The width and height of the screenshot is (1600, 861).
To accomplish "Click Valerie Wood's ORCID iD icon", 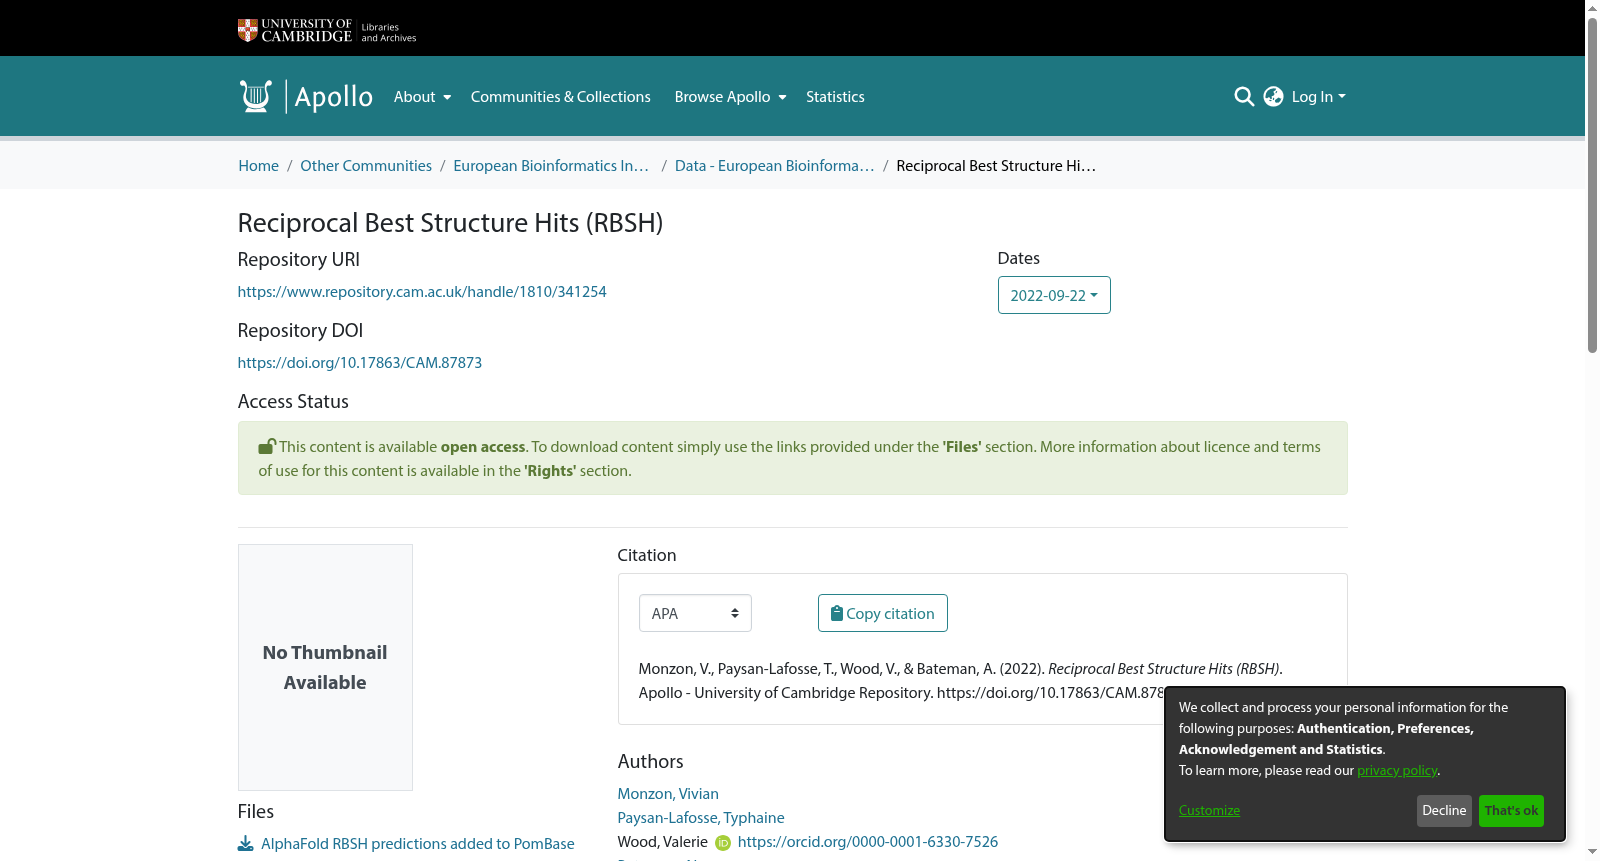I will coord(723,843).
